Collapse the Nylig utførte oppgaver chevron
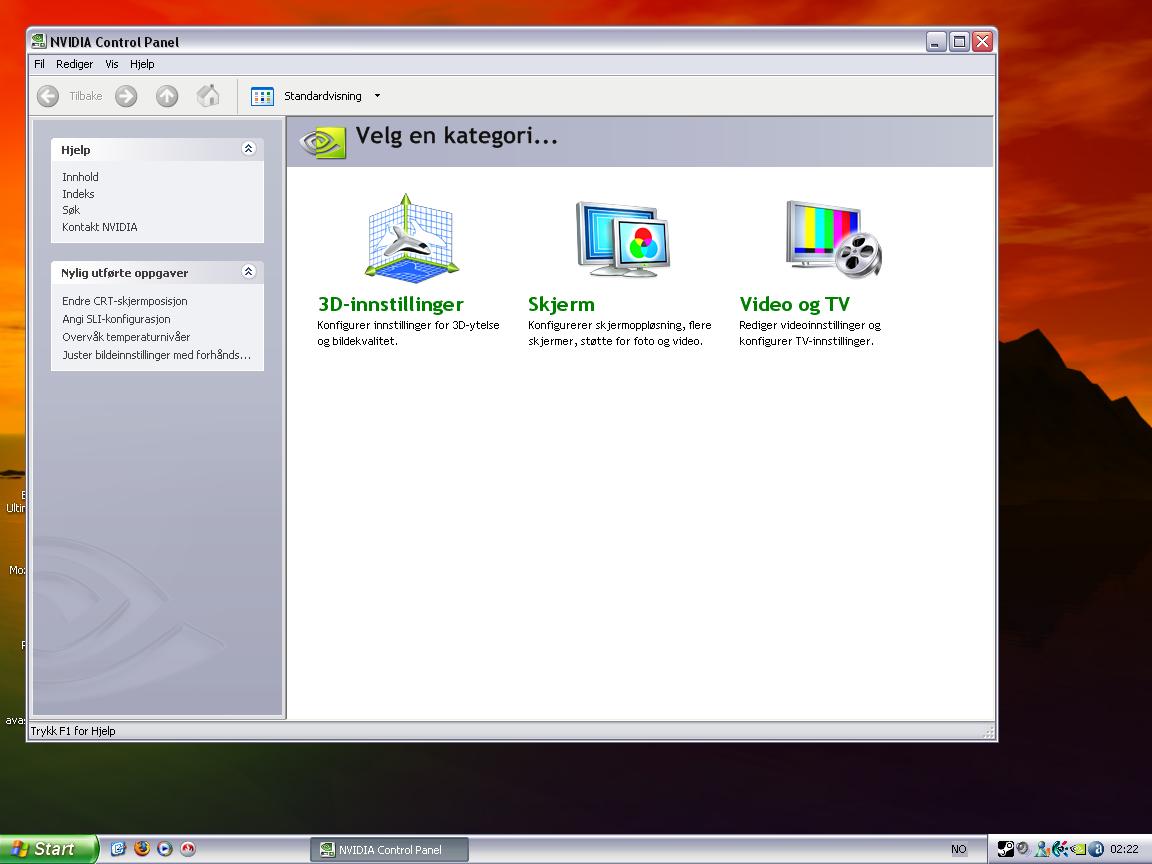This screenshot has width=1152, height=864. tap(248, 272)
